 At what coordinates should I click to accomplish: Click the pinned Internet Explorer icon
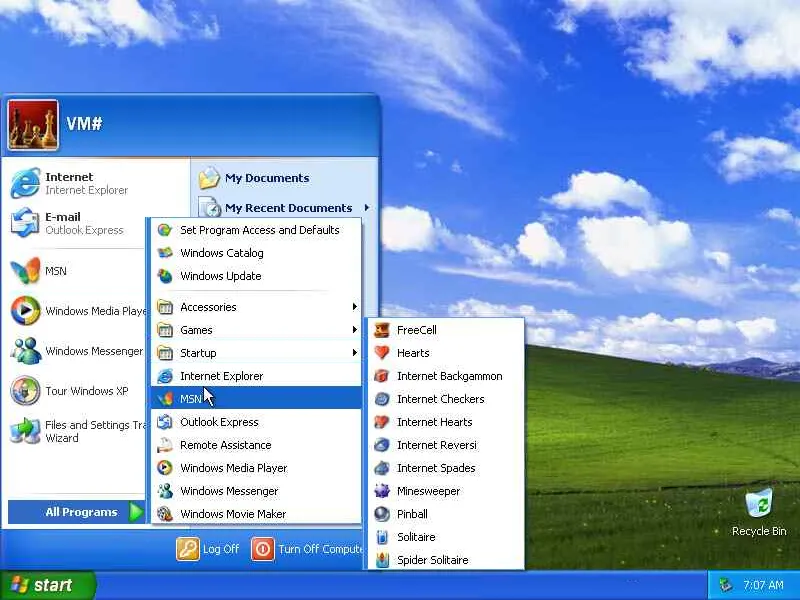25,183
